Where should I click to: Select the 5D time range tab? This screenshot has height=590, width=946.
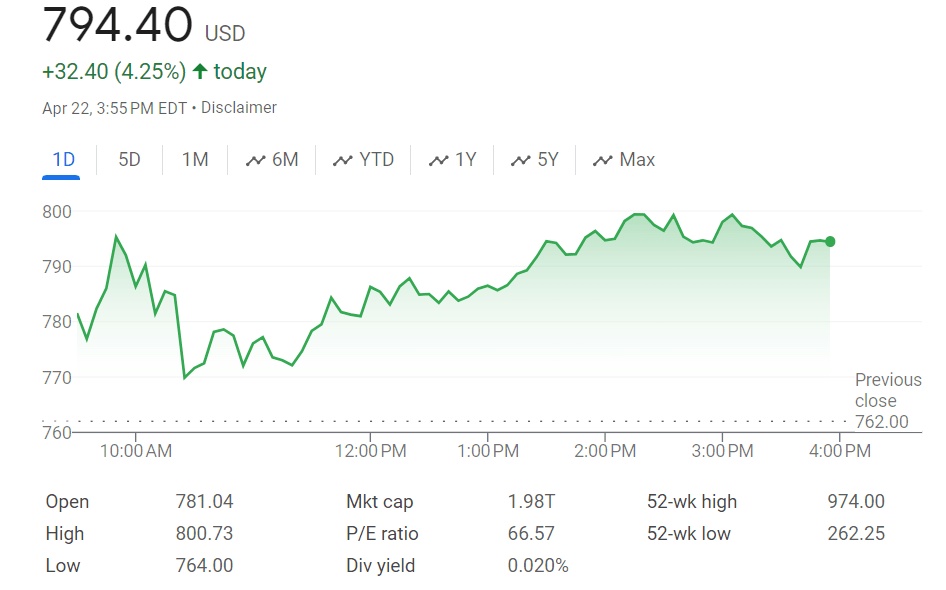(x=129, y=160)
